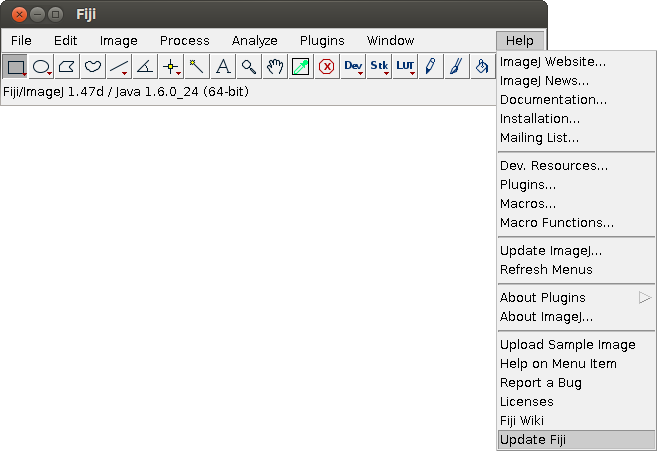The width and height of the screenshot is (657, 451).
Task: Select Macro Functions... menu entry
Action: click(x=576, y=223)
